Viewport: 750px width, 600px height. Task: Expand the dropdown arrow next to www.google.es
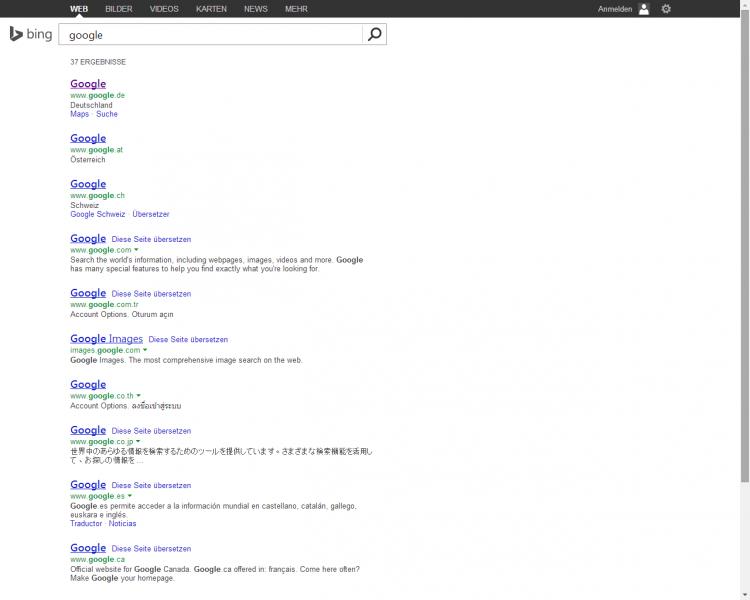click(130, 496)
